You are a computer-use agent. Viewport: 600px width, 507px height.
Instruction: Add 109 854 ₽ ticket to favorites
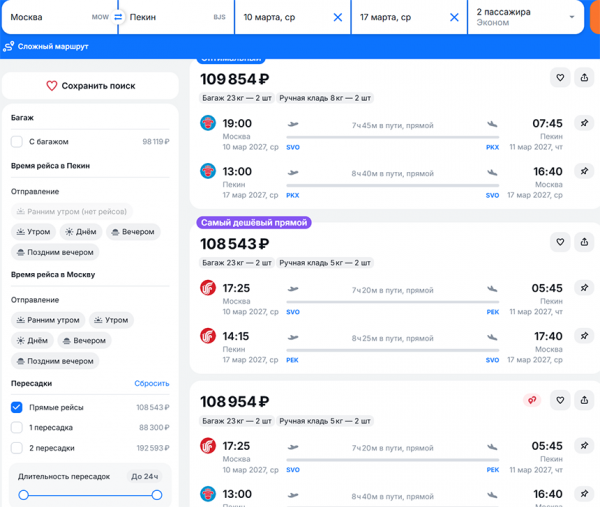560,78
